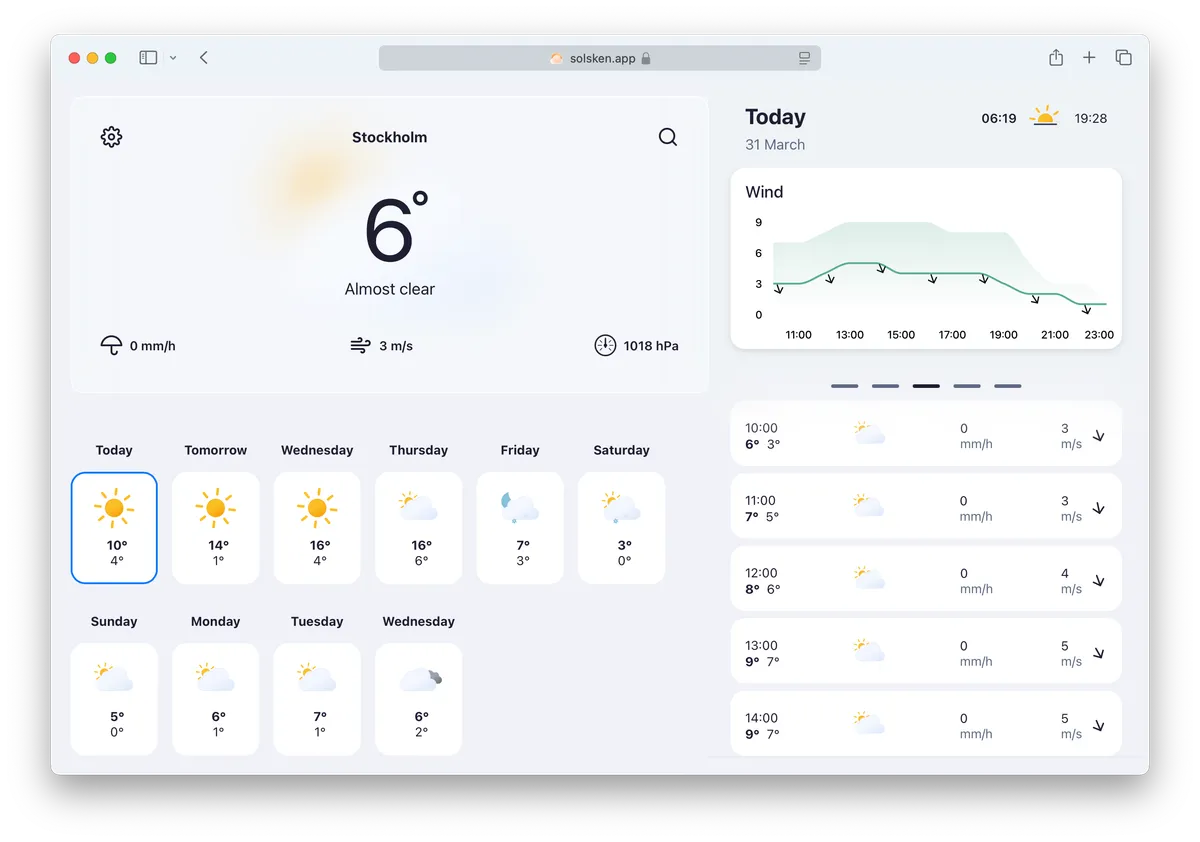Image resolution: width=1200 pixels, height=842 pixels.
Task: Expand the 14:00 hourly forecast row
Action: 1099,724
